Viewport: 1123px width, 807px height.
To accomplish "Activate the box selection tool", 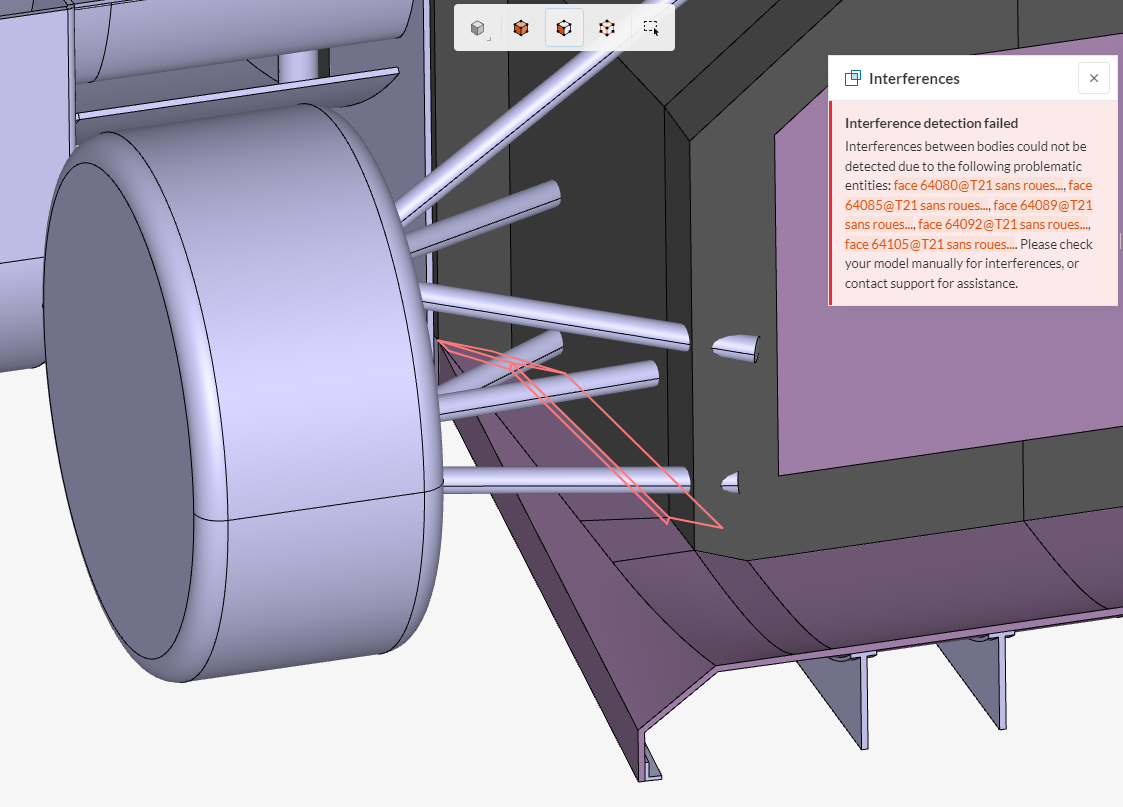I will [x=650, y=28].
